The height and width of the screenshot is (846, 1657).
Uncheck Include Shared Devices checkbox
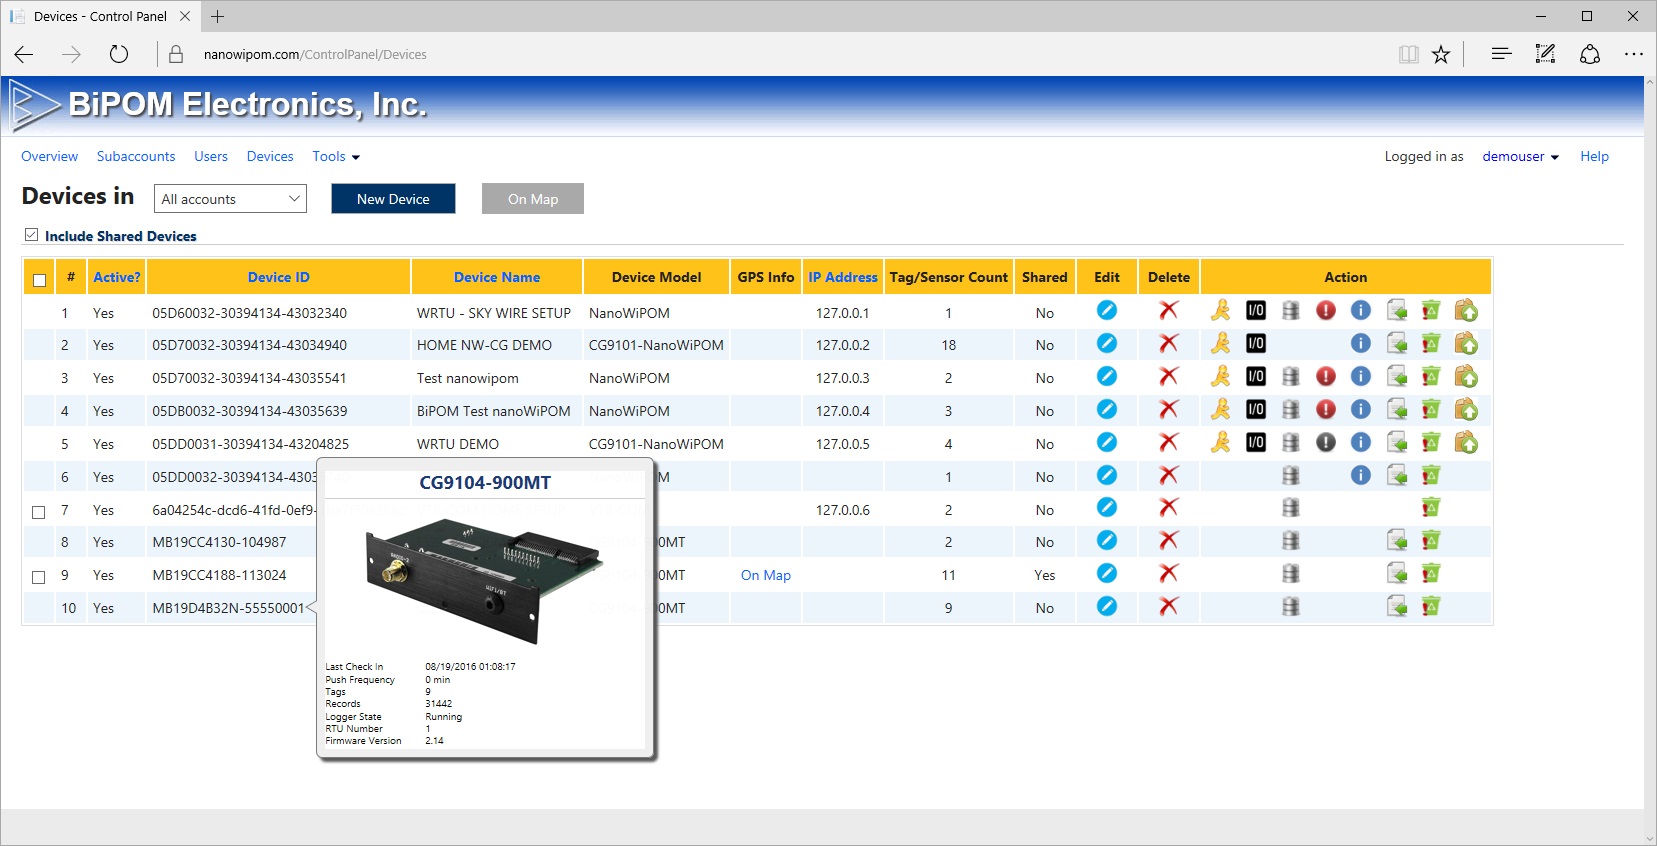tap(31, 235)
